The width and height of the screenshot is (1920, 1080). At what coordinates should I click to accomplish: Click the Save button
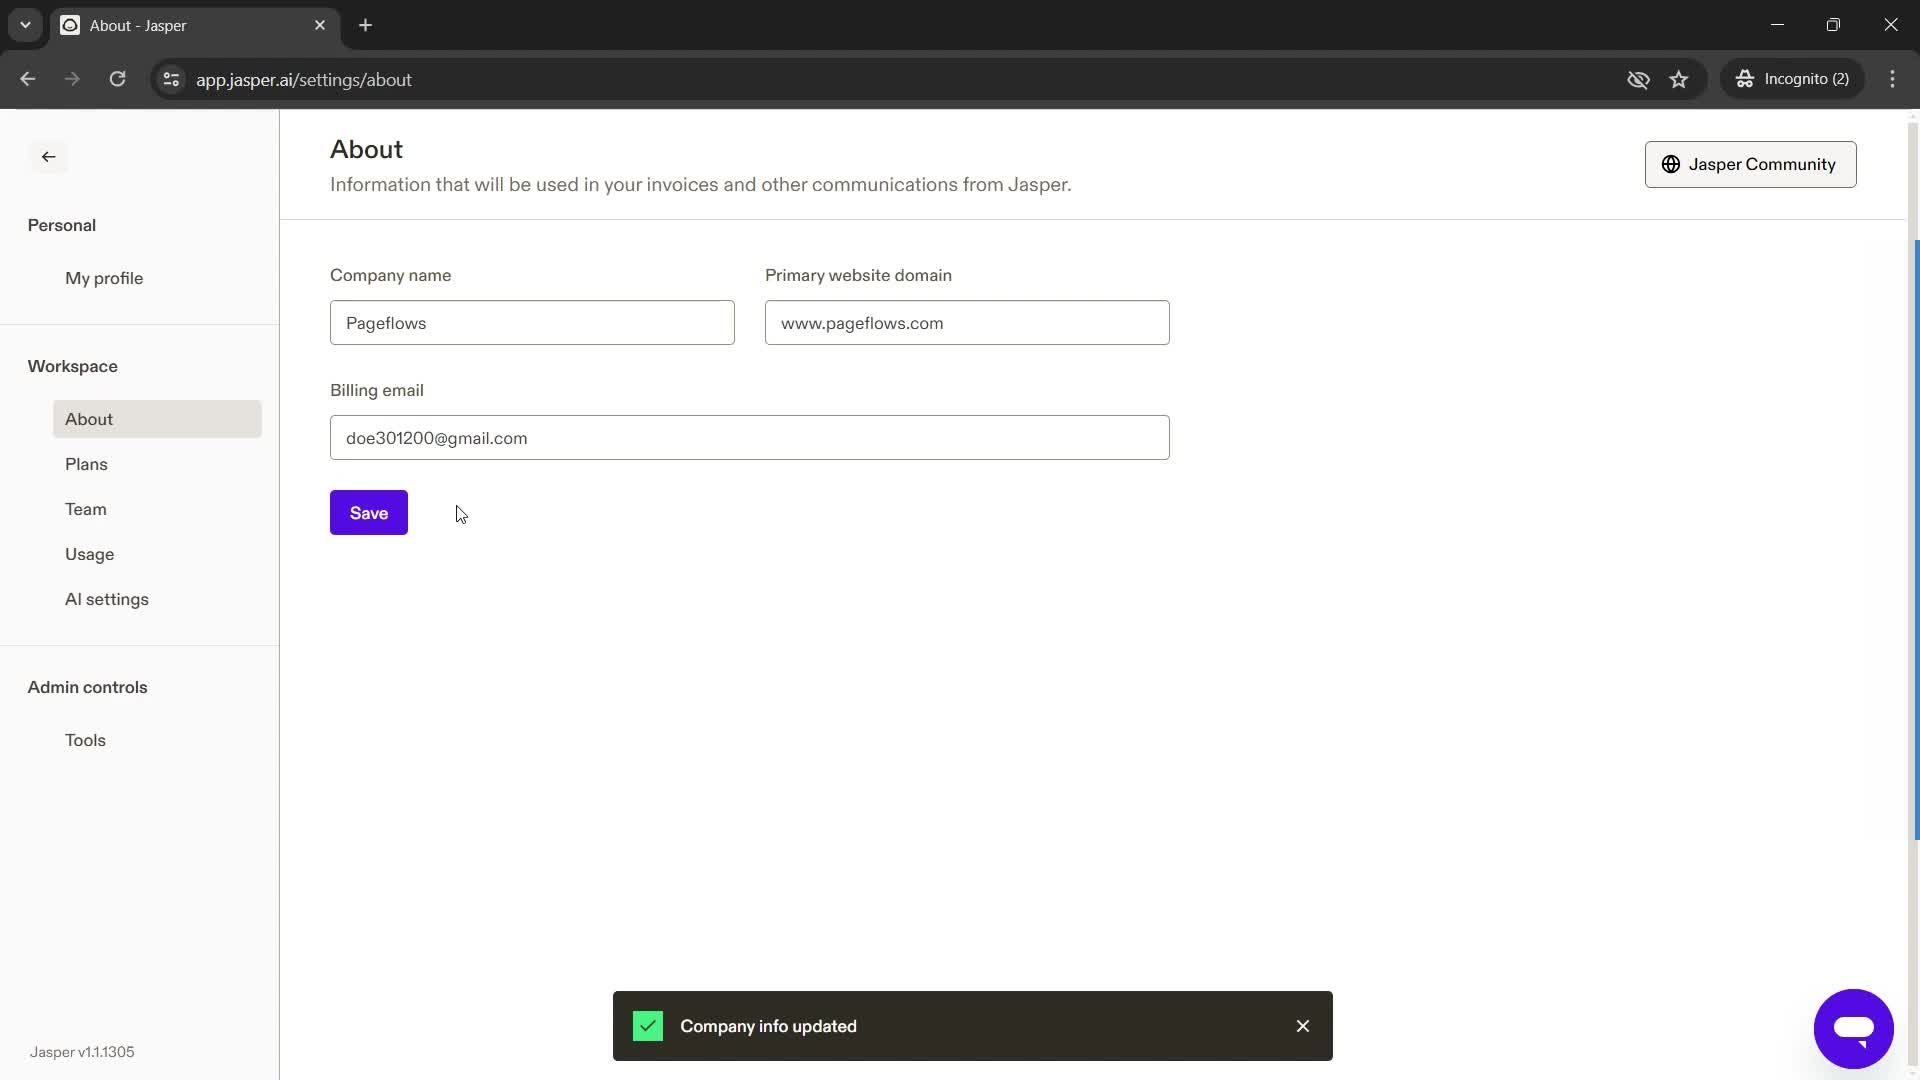[368, 512]
